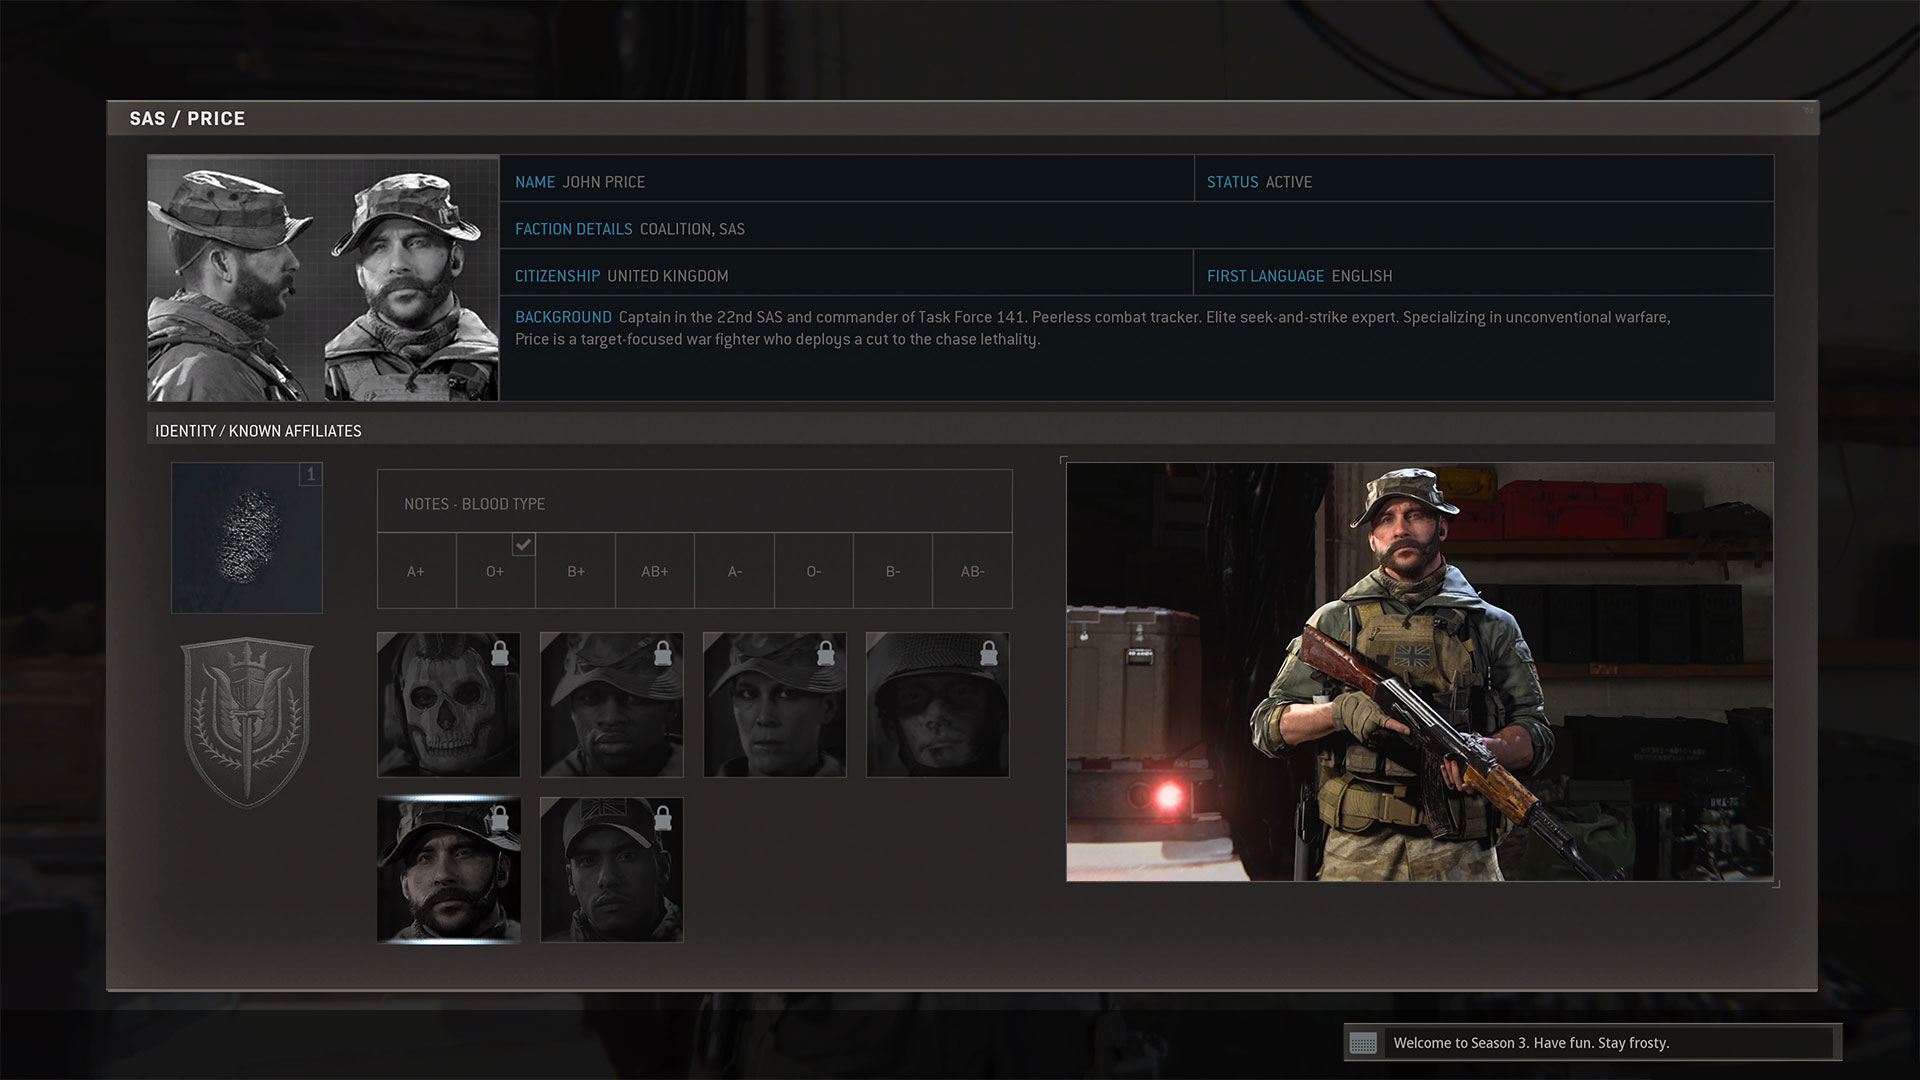The width and height of the screenshot is (1920, 1080).
Task: Select the female operator portrait
Action: coord(774,705)
